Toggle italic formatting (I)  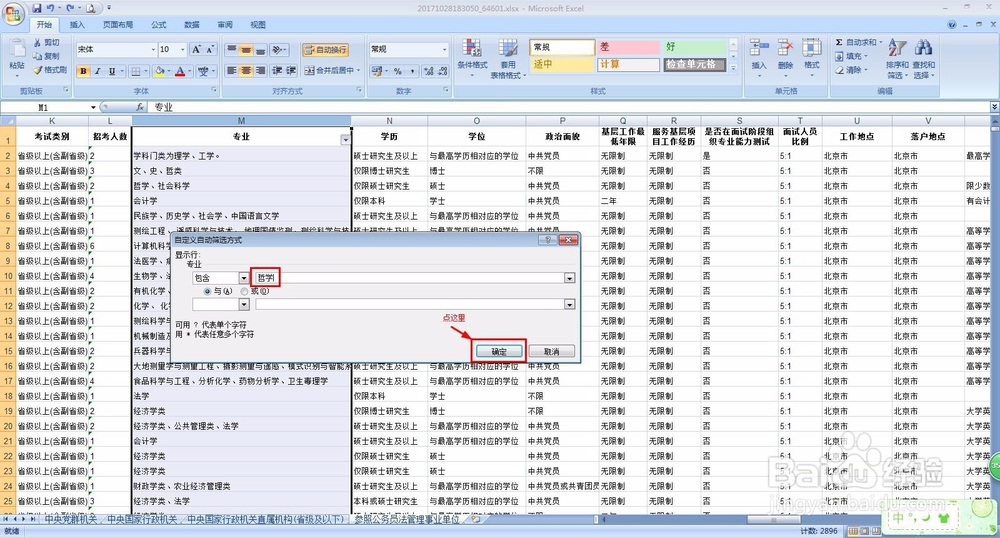[98, 71]
